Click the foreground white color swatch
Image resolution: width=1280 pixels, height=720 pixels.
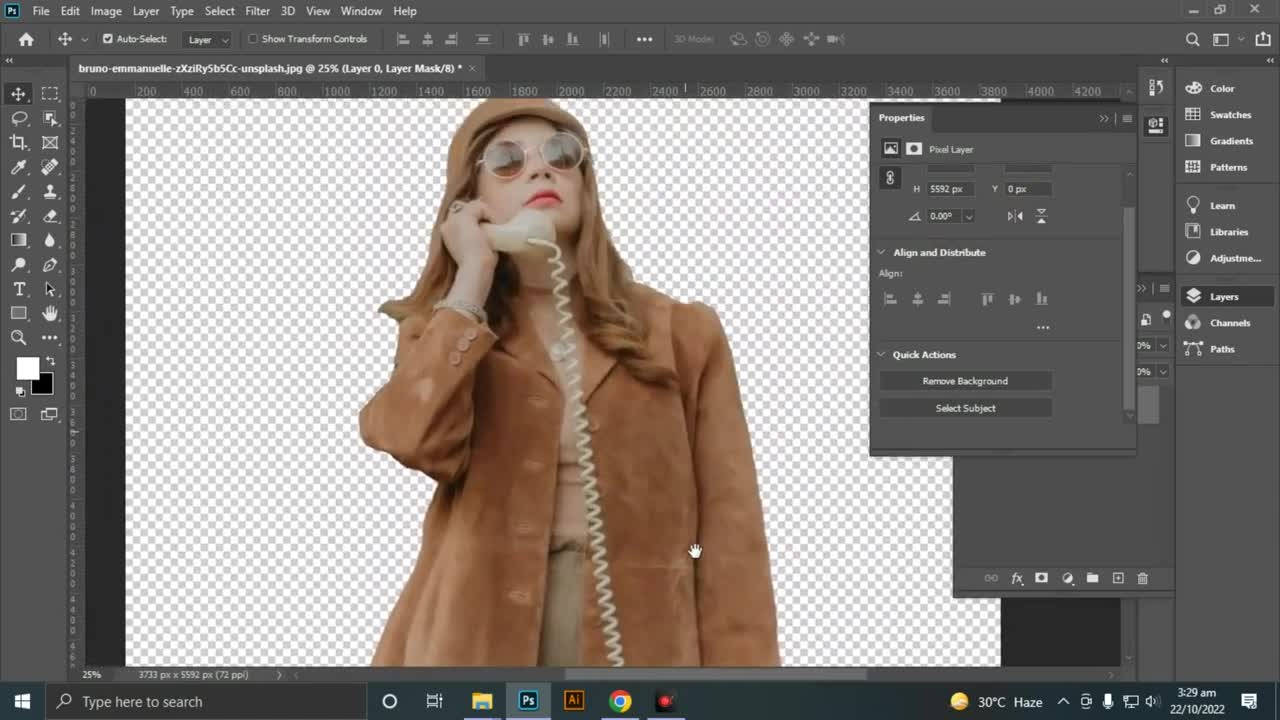coord(27,368)
